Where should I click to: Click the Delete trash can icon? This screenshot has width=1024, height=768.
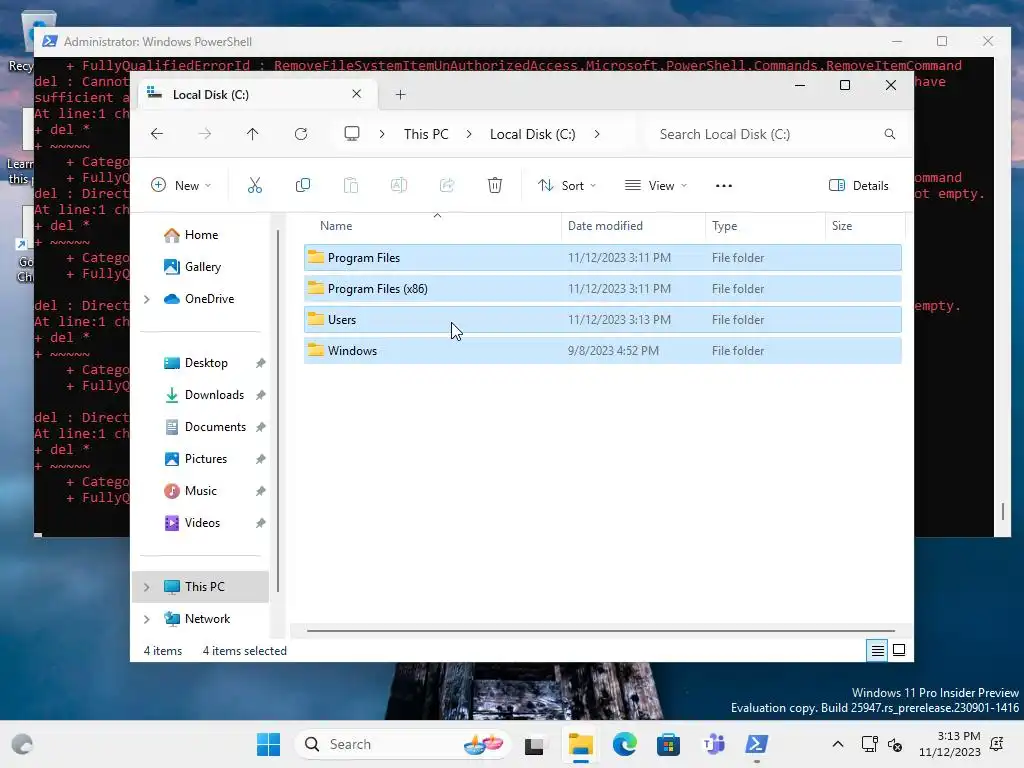[495, 185]
